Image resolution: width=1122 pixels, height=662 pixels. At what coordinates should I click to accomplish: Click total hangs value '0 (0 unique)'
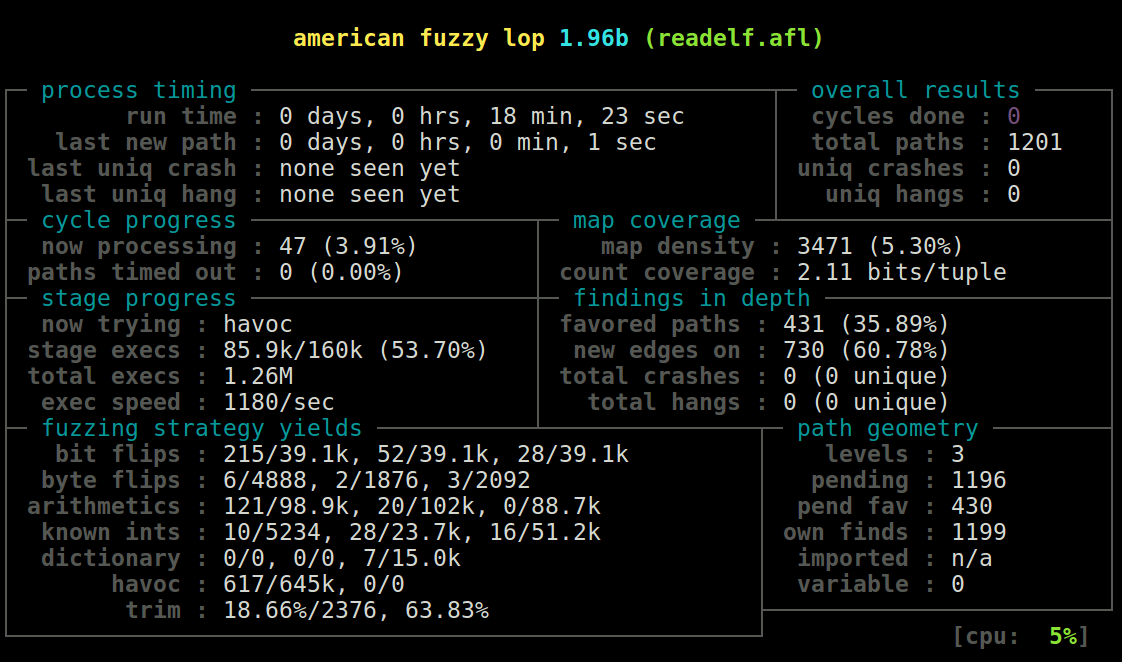click(x=867, y=403)
